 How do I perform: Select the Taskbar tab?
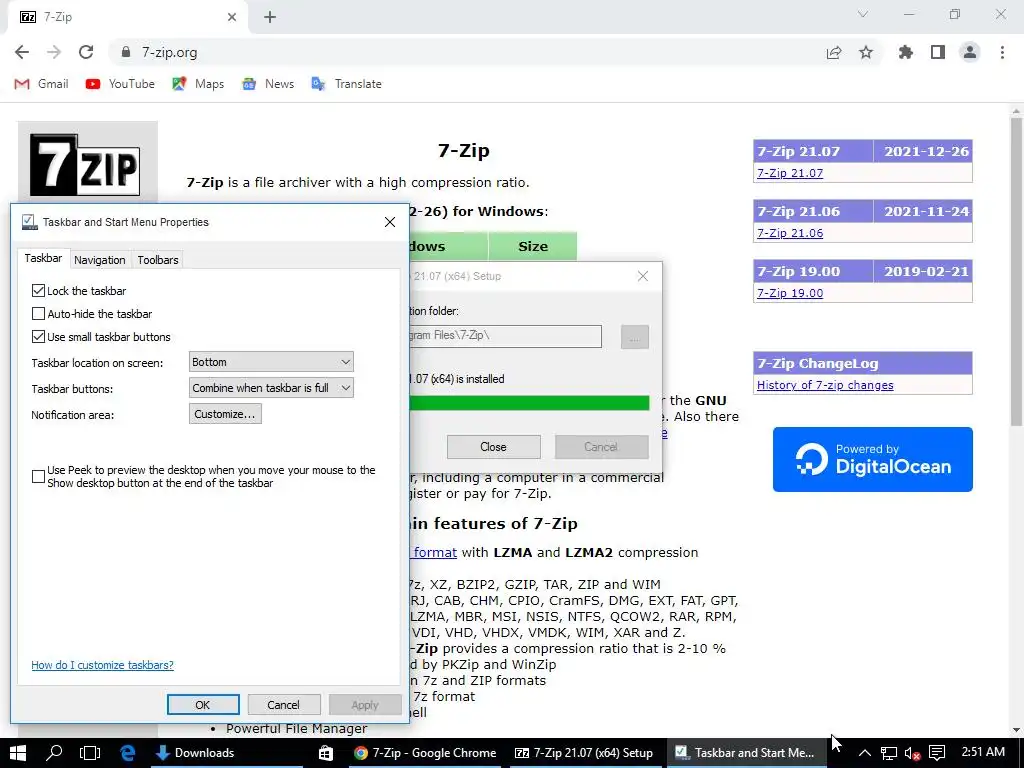coord(43,258)
